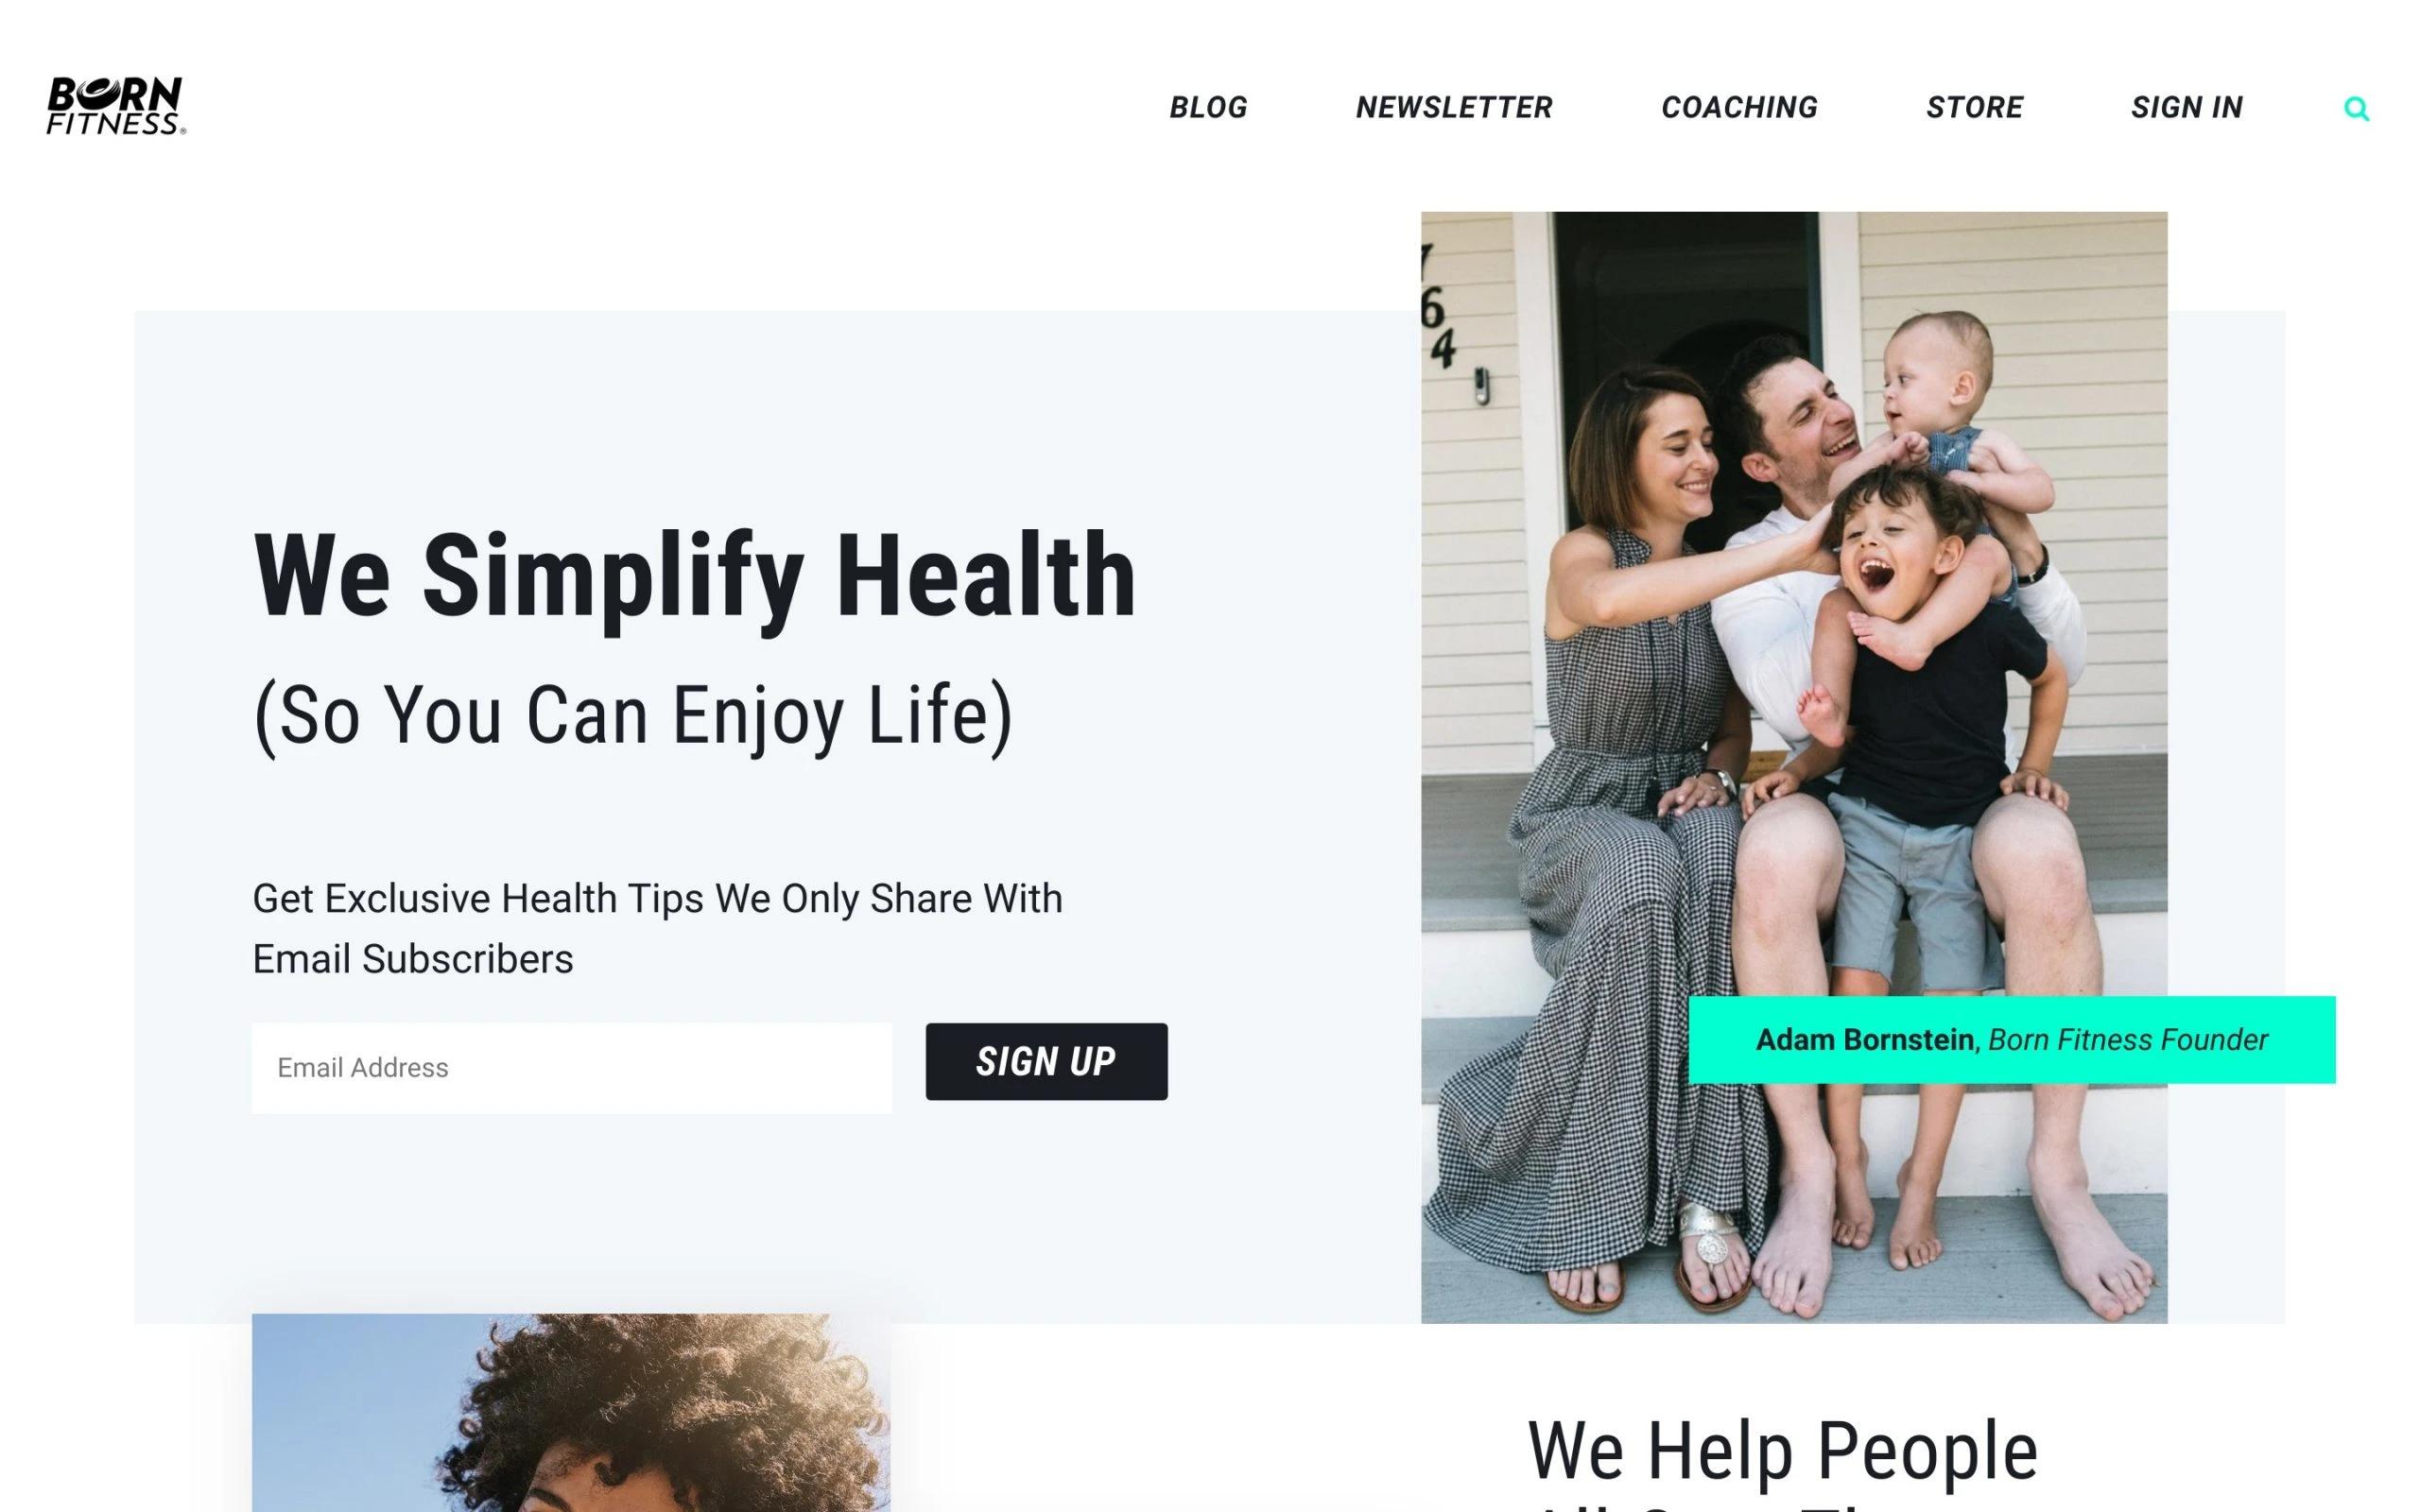Image resolution: width=2420 pixels, height=1512 pixels.
Task: Click the Born Fitness logo
Action: coord(116,106)
